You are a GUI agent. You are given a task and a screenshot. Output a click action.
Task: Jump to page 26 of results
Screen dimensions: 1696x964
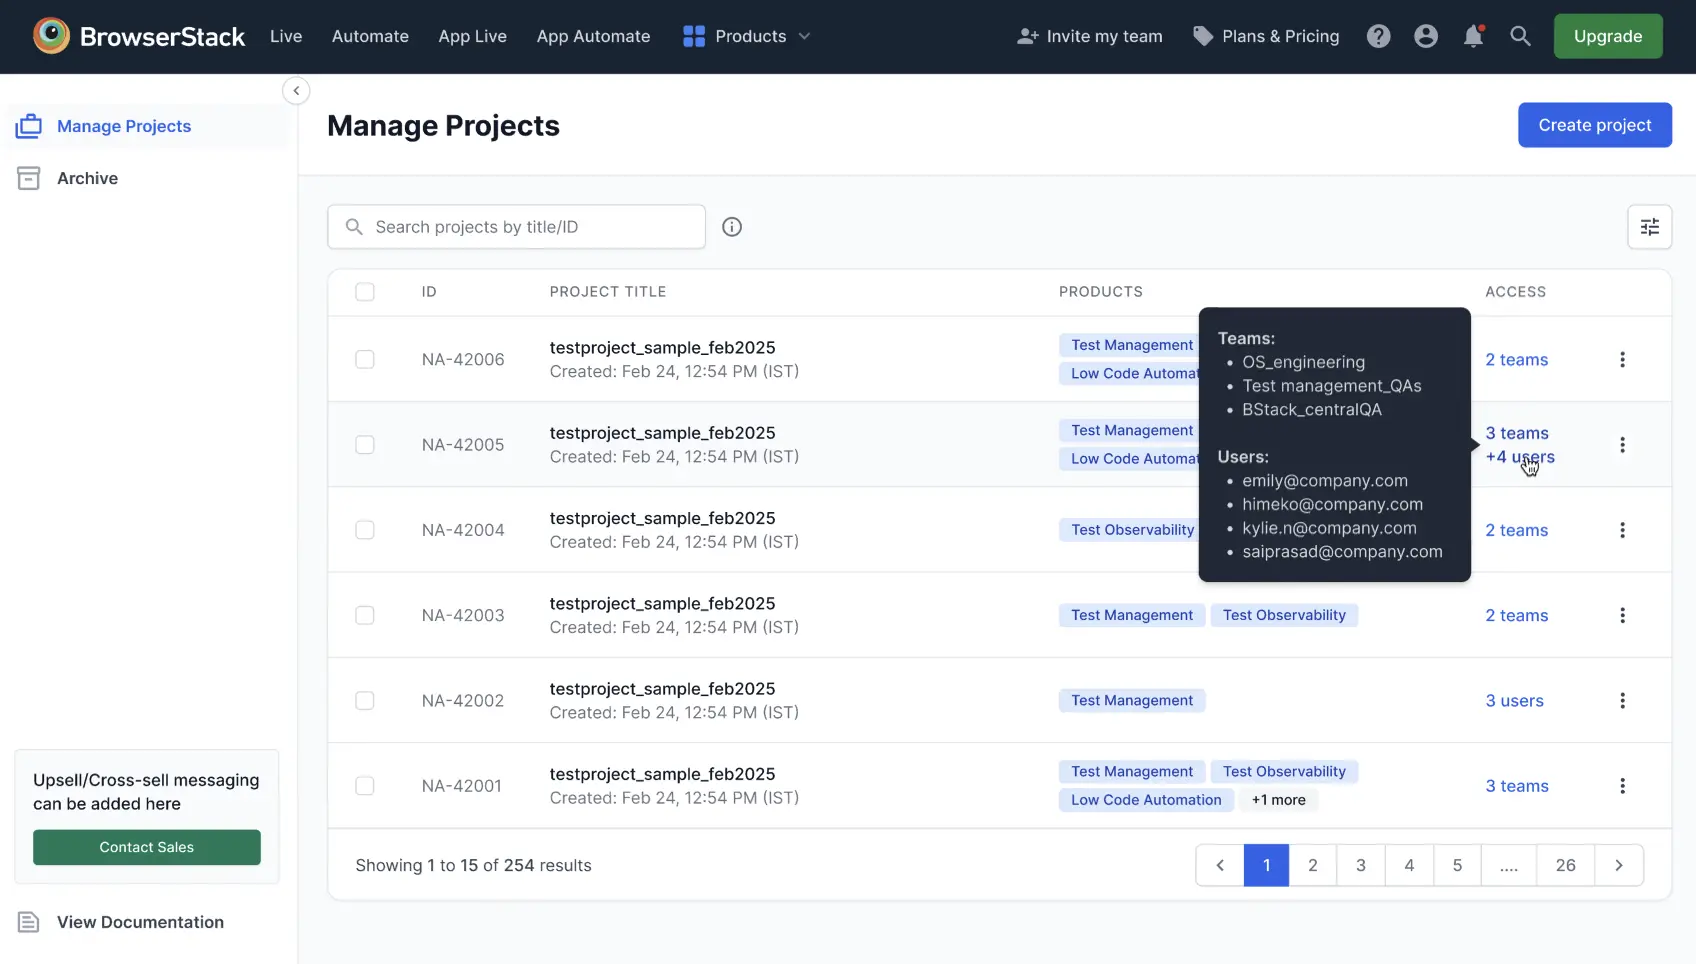[1565, 865]
